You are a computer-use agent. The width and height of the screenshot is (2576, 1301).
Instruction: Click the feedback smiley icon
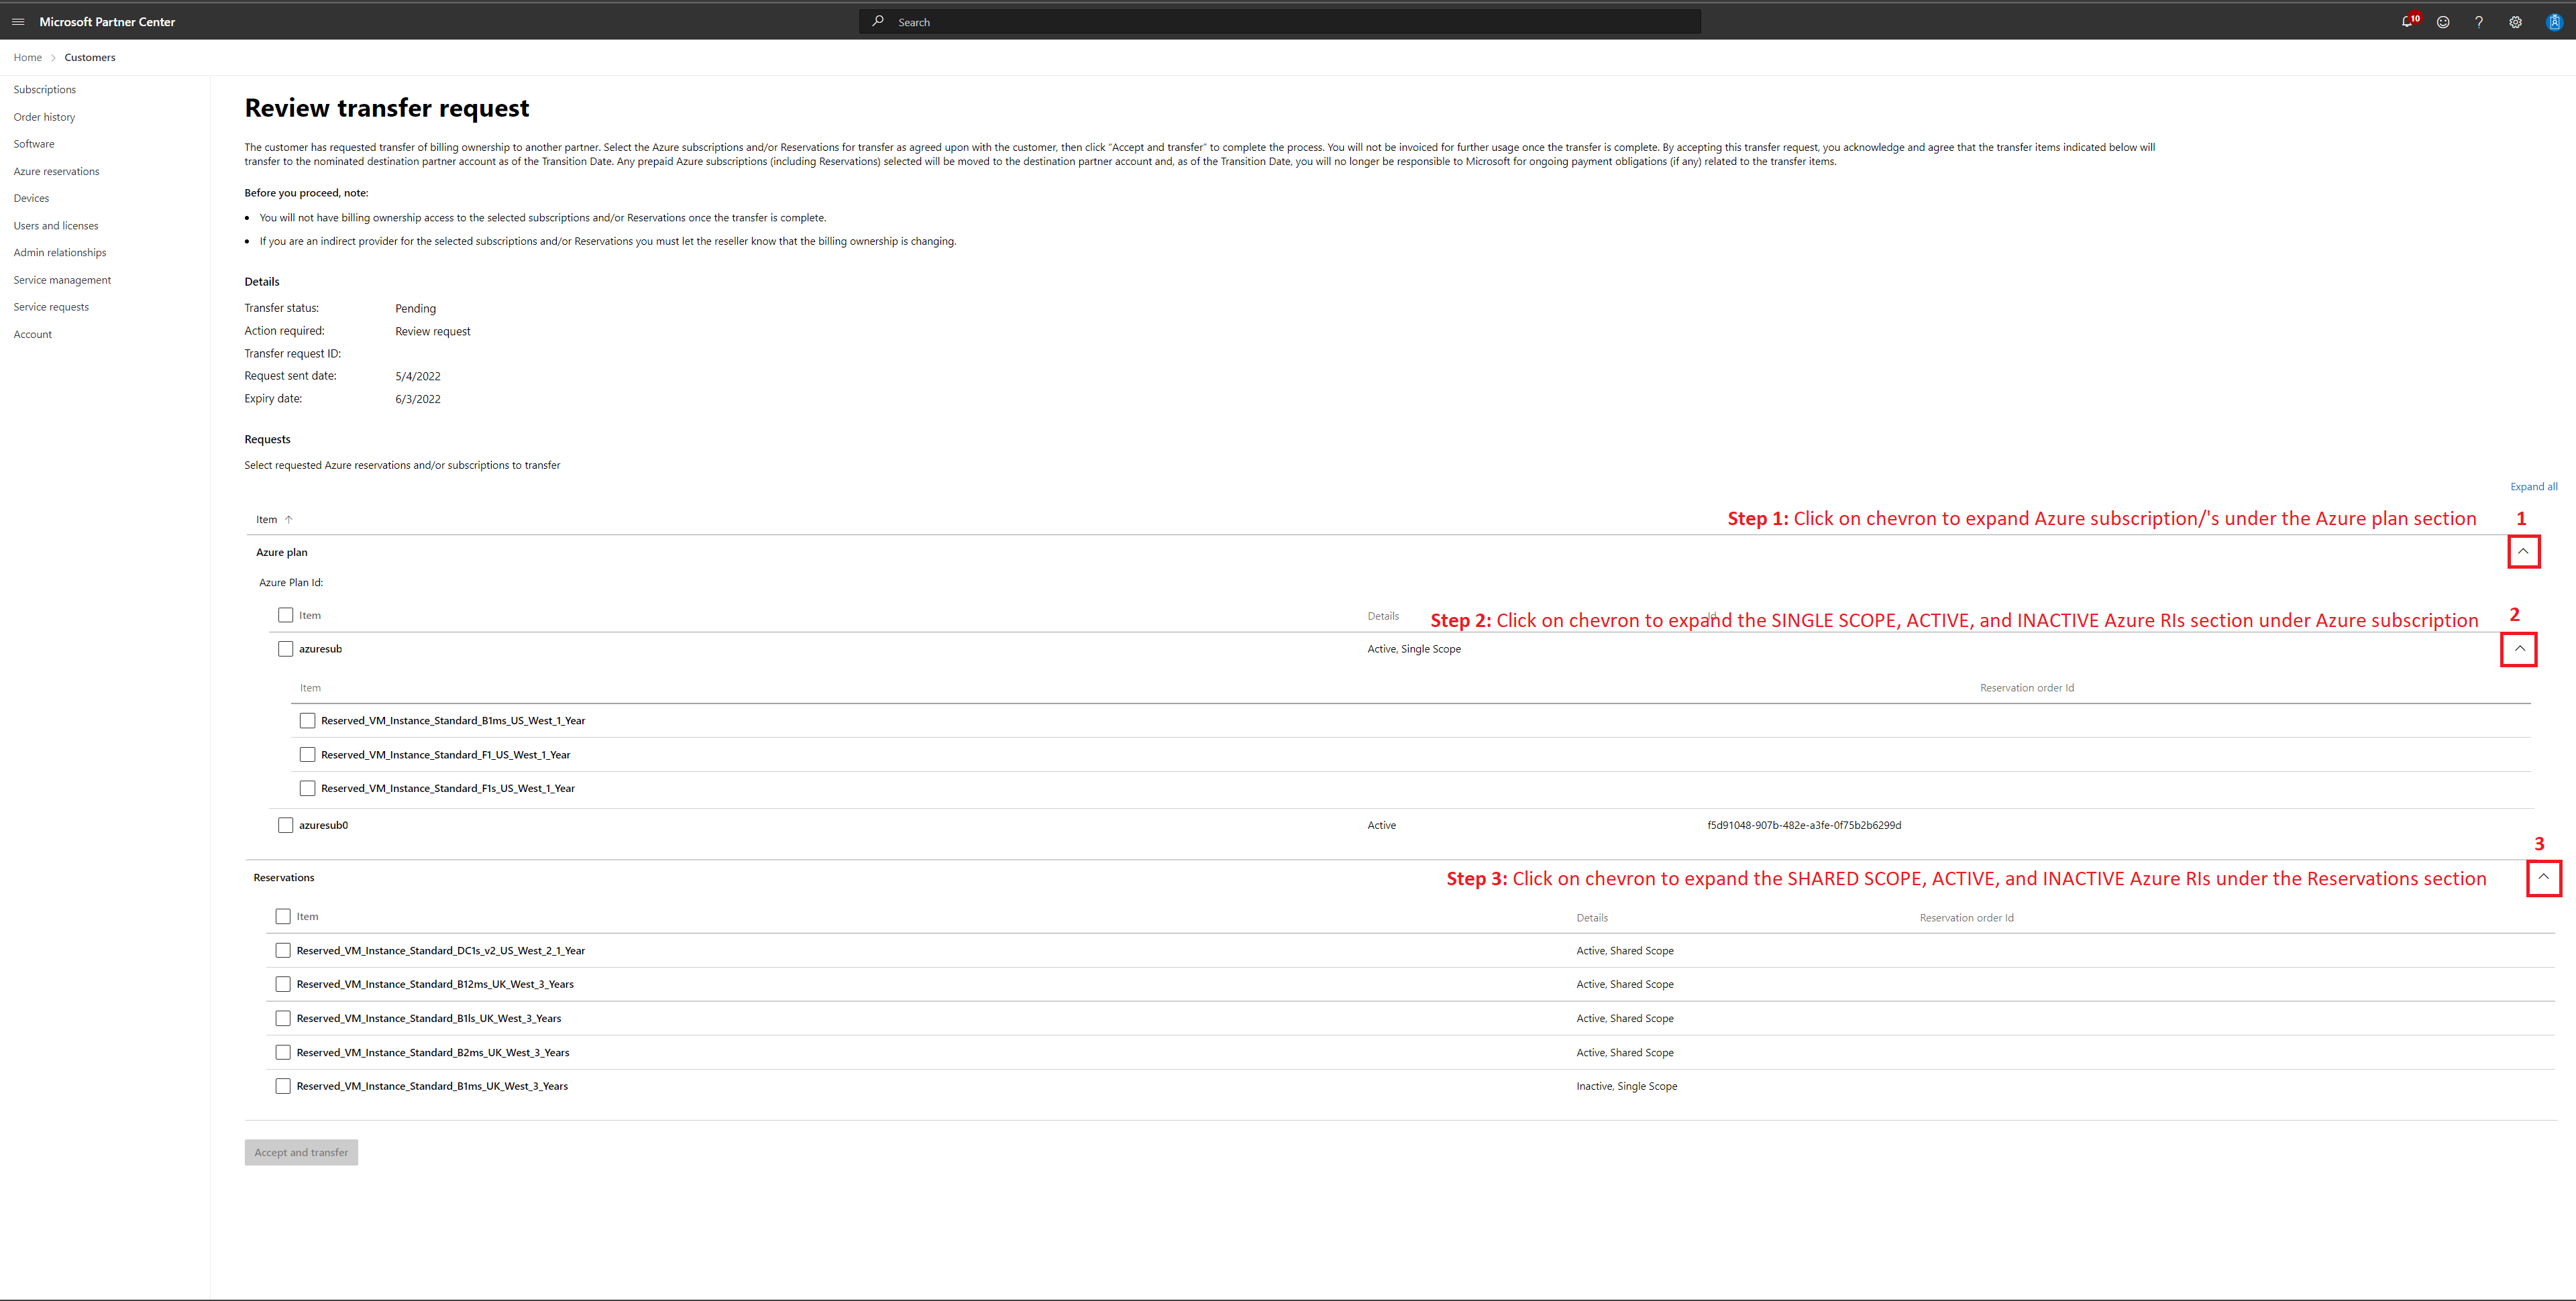tap(2443, 22)
